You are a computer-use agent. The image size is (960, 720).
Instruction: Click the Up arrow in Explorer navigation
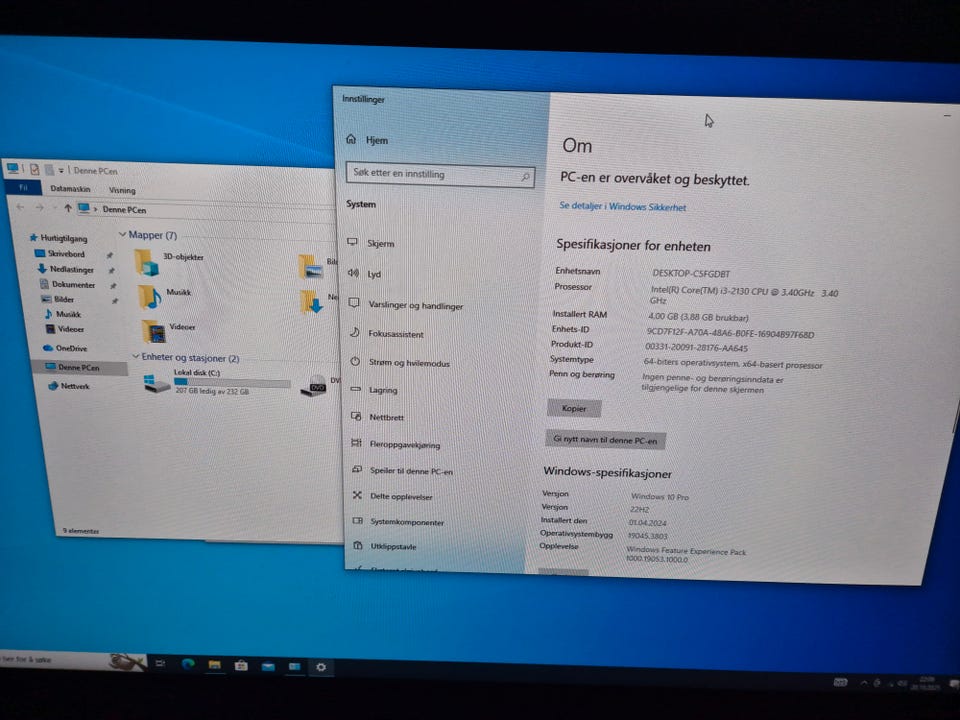pyautogui.click(x=67, y=208)
